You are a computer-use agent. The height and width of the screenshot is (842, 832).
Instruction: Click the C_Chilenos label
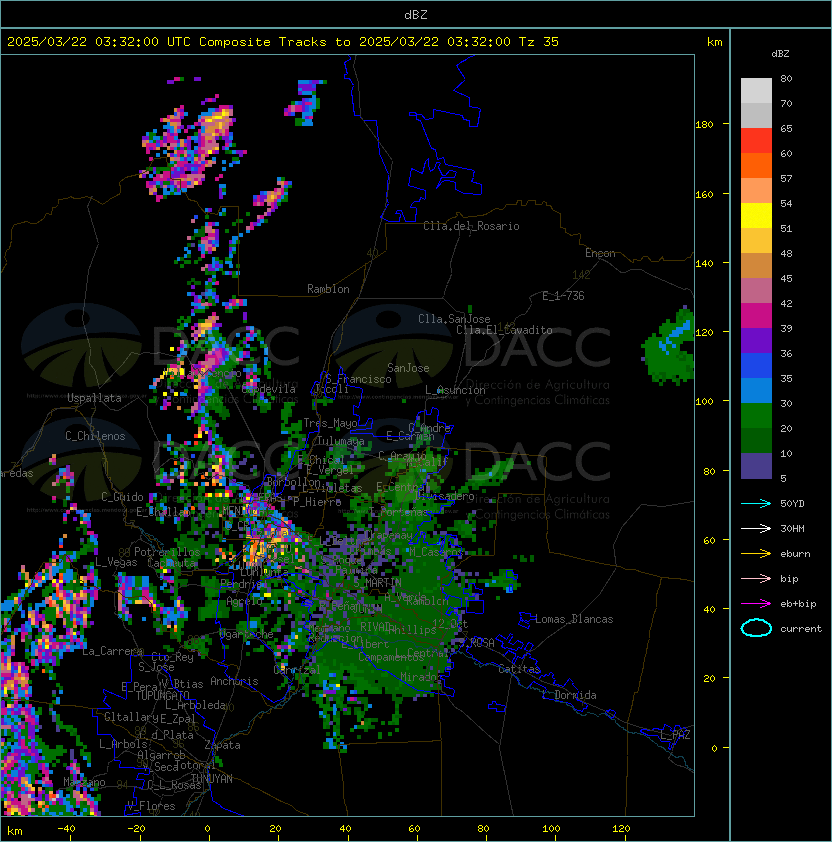coord(95,436)
